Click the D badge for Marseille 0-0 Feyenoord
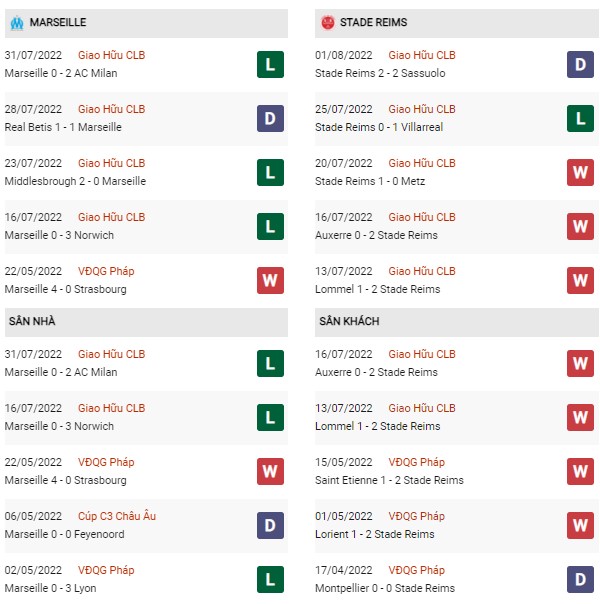 [270, 525]
